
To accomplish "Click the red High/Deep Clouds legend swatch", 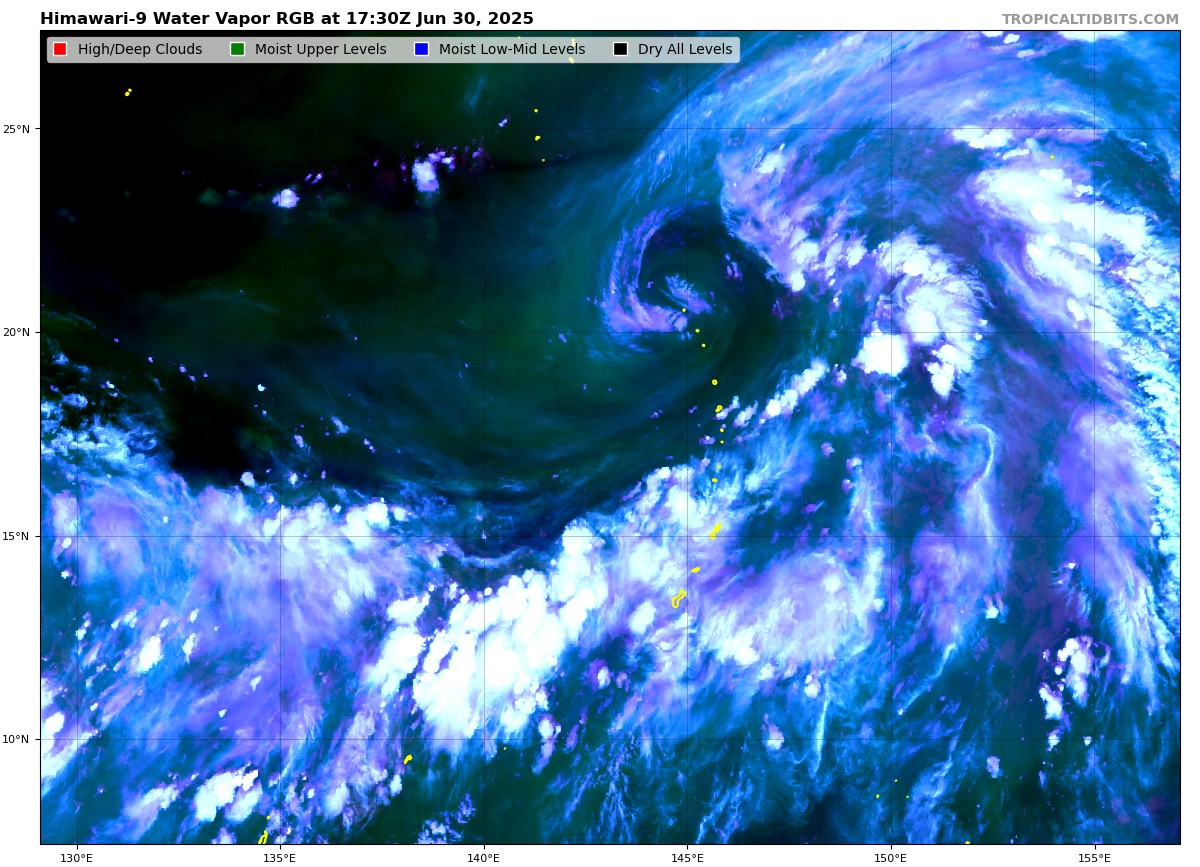I will 60,49.
